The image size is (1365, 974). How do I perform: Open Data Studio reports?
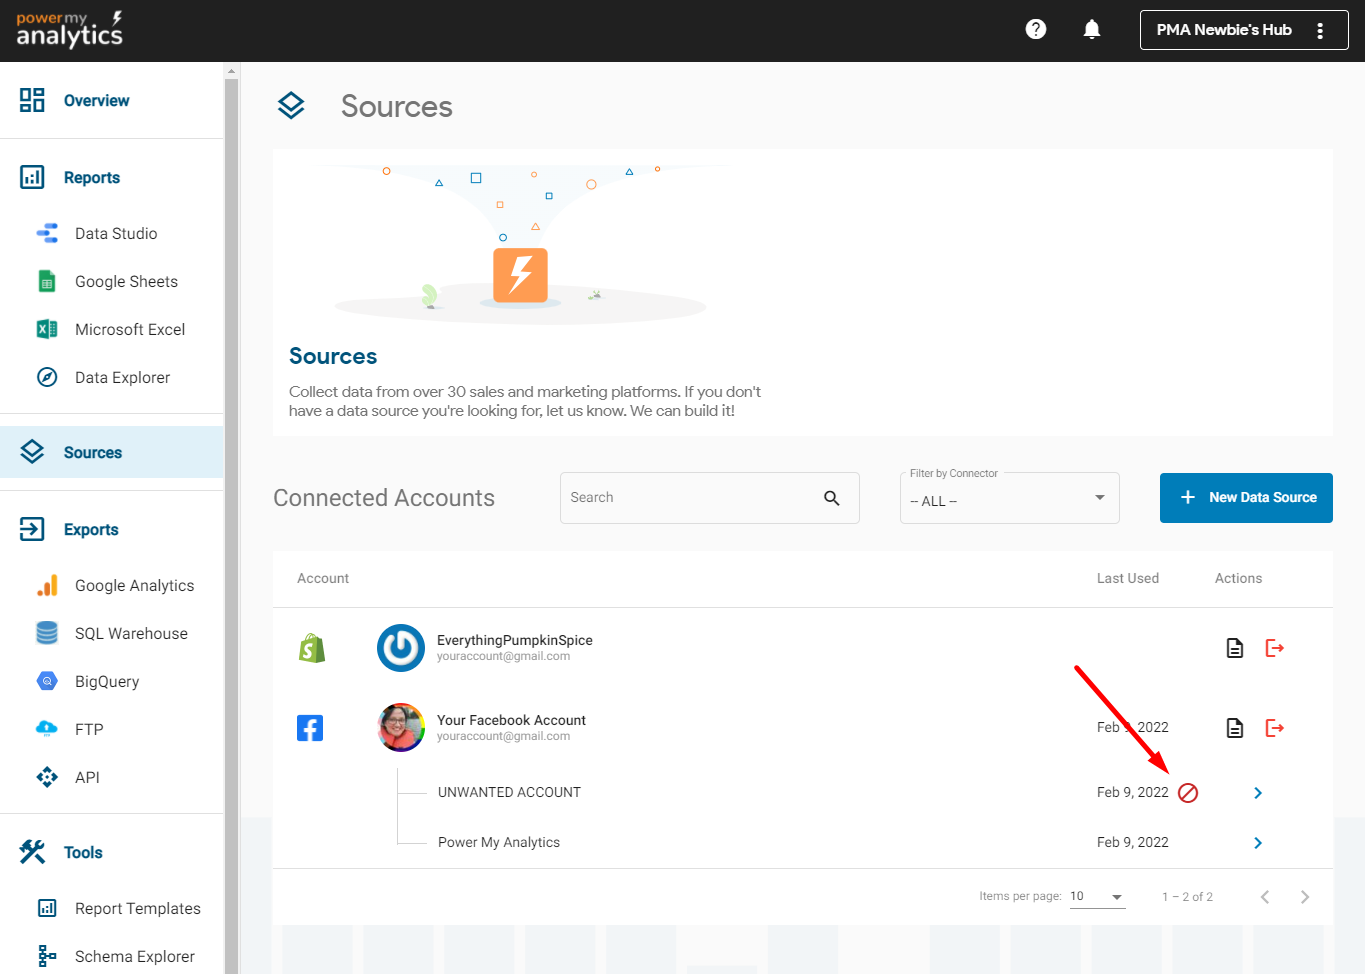pos(116,234)
